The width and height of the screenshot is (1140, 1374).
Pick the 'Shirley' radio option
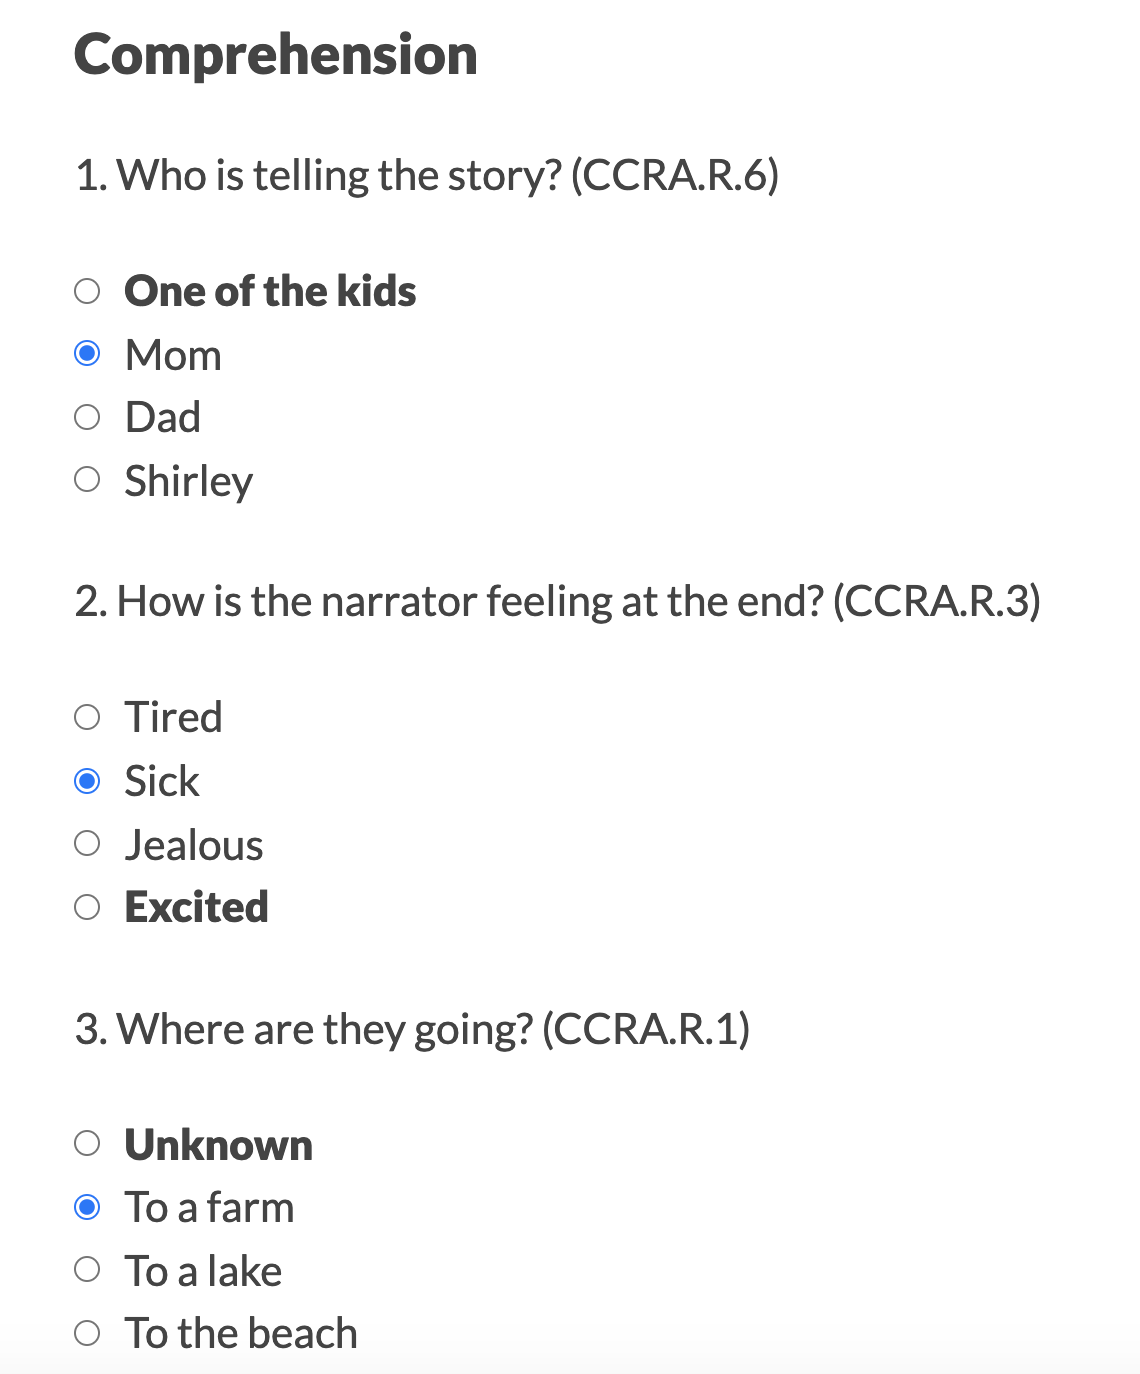pos(88,480)
